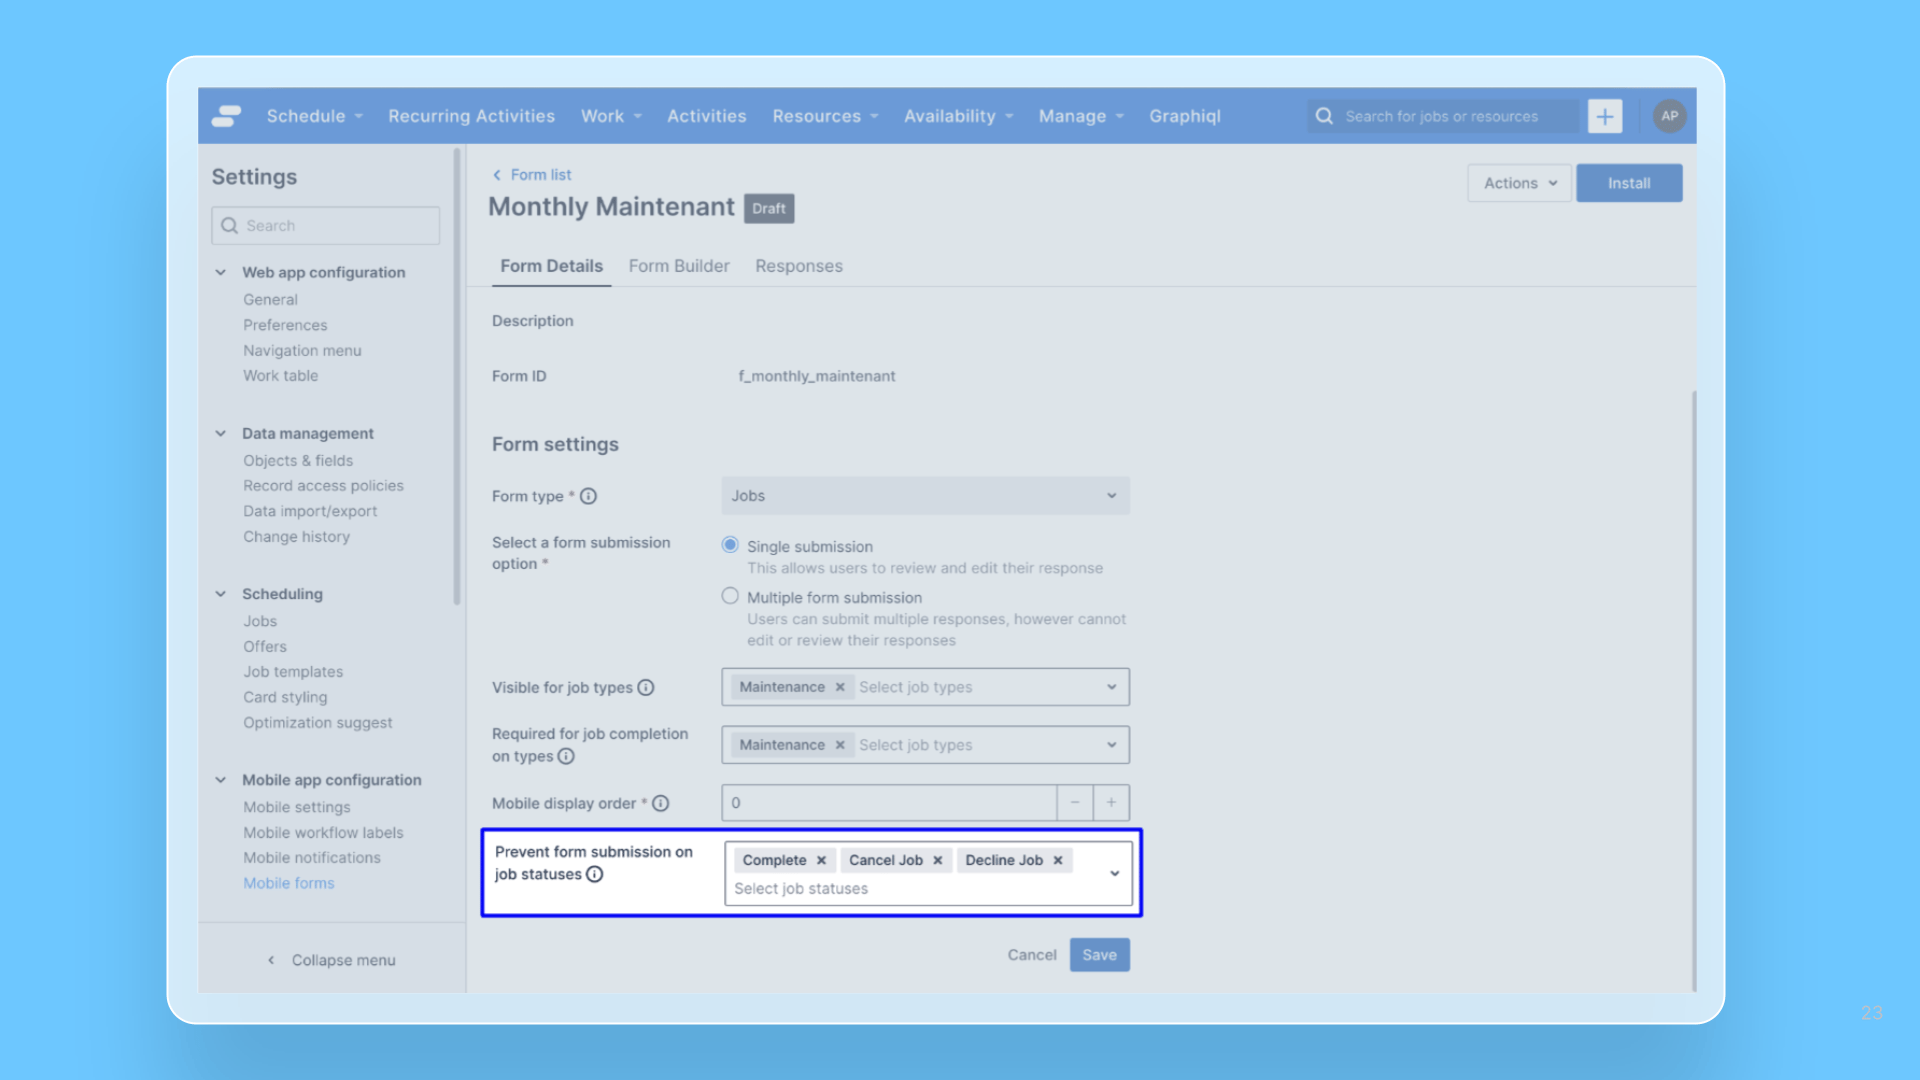Open the Availability menu
This screenshot has height=1080, width=1920.
pyautogui.click(x=958, y=116)
